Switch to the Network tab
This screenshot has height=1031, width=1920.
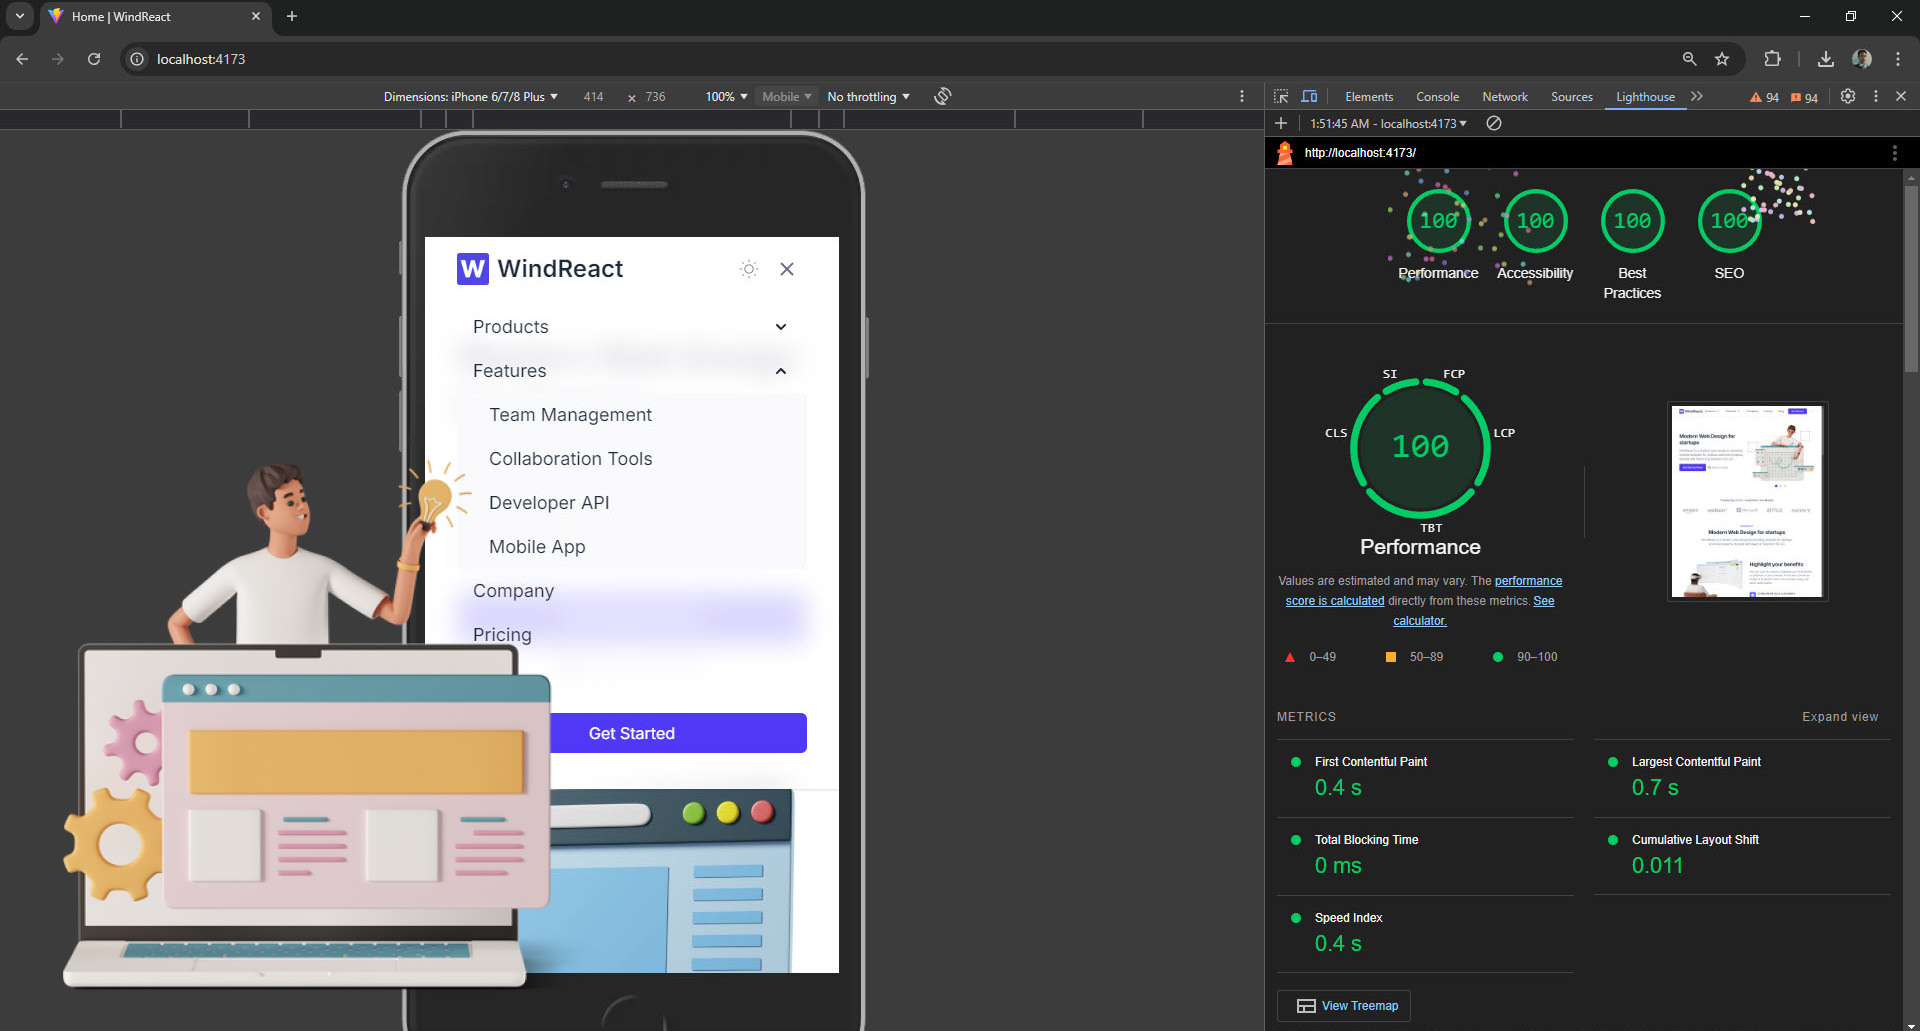click(x=1505, y=97)
